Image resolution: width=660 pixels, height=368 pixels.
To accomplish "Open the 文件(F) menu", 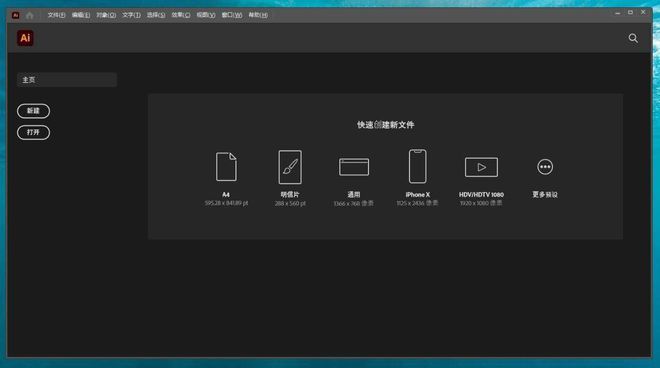I will 56,15.
